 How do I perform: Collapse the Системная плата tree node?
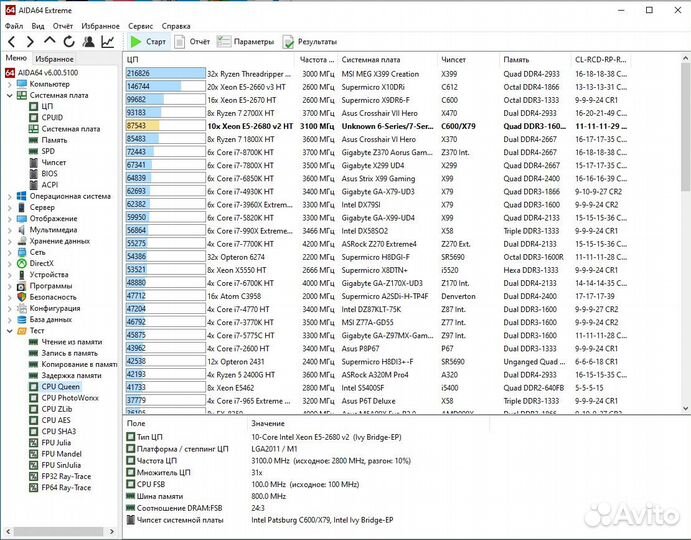pos(9,95)
